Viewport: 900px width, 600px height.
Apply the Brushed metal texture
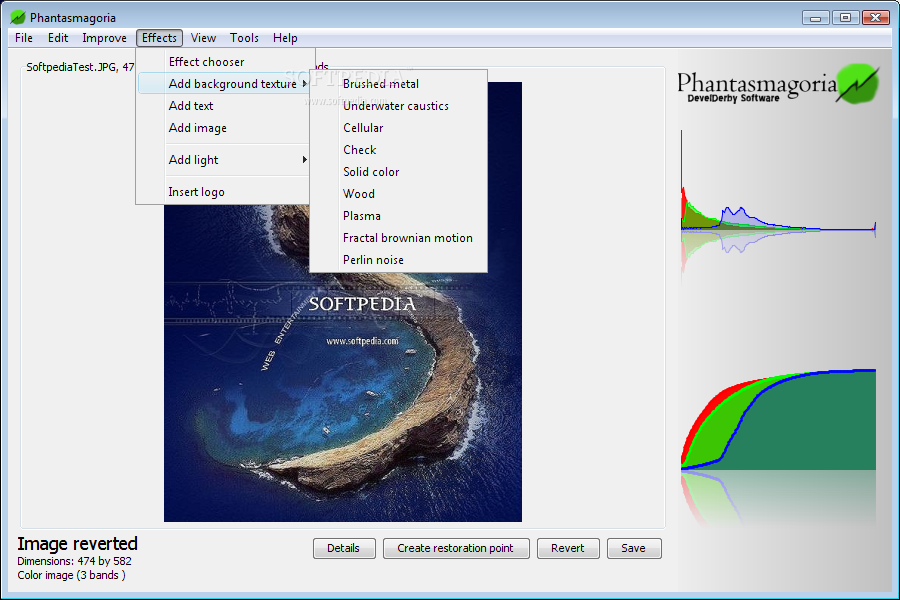coord(398,84)
